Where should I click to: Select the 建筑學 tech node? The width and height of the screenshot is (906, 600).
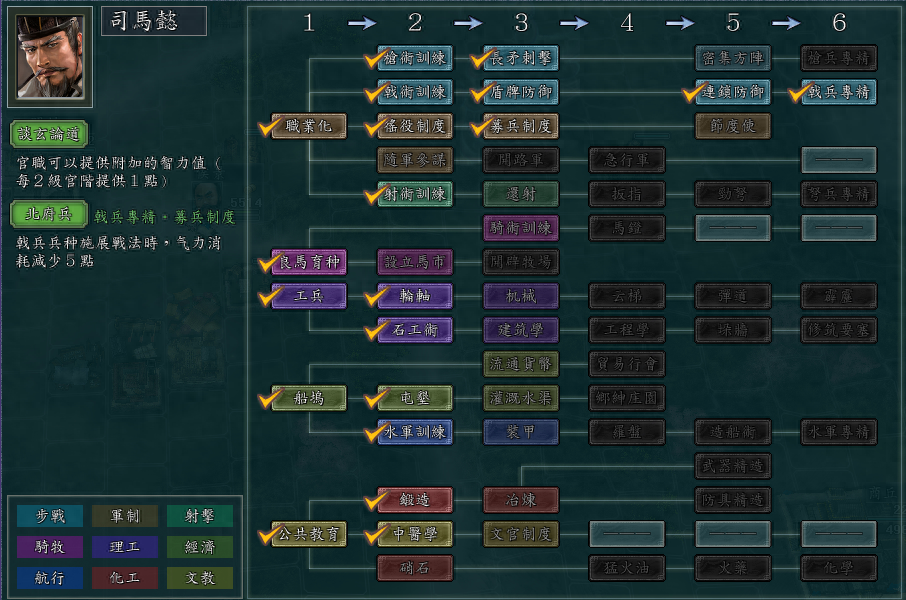pos(521,330)
